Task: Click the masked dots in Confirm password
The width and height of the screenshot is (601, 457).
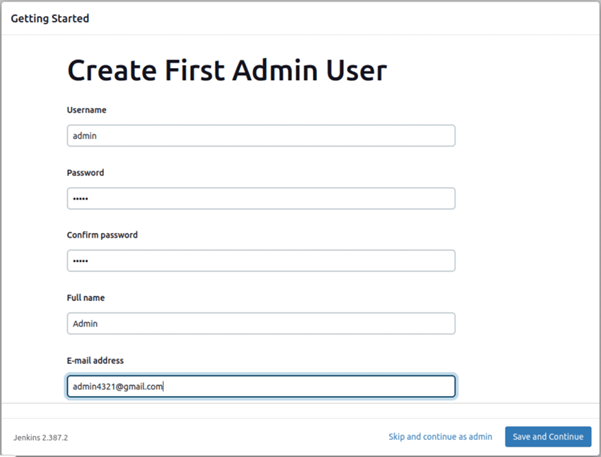Action: 80,261
